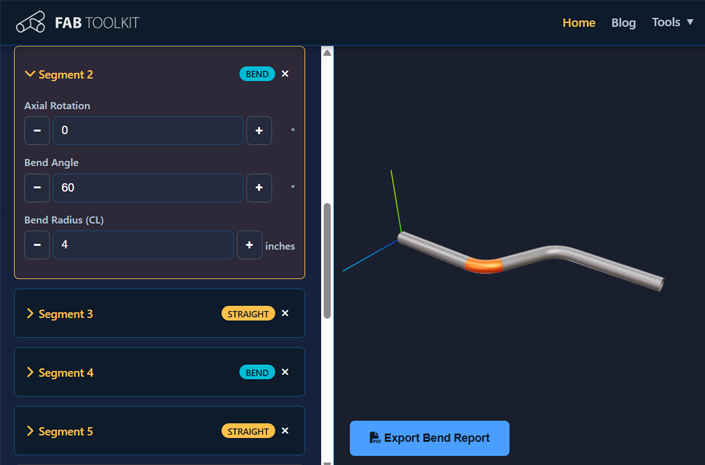Screen dimensions: 705x465
Task: Expand Segment 3 with its chevron
Action: pos(30,313)
